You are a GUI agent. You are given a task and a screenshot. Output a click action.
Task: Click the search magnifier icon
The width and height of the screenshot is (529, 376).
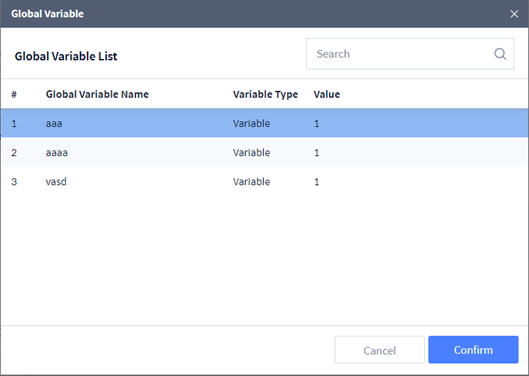coord(500,54)
